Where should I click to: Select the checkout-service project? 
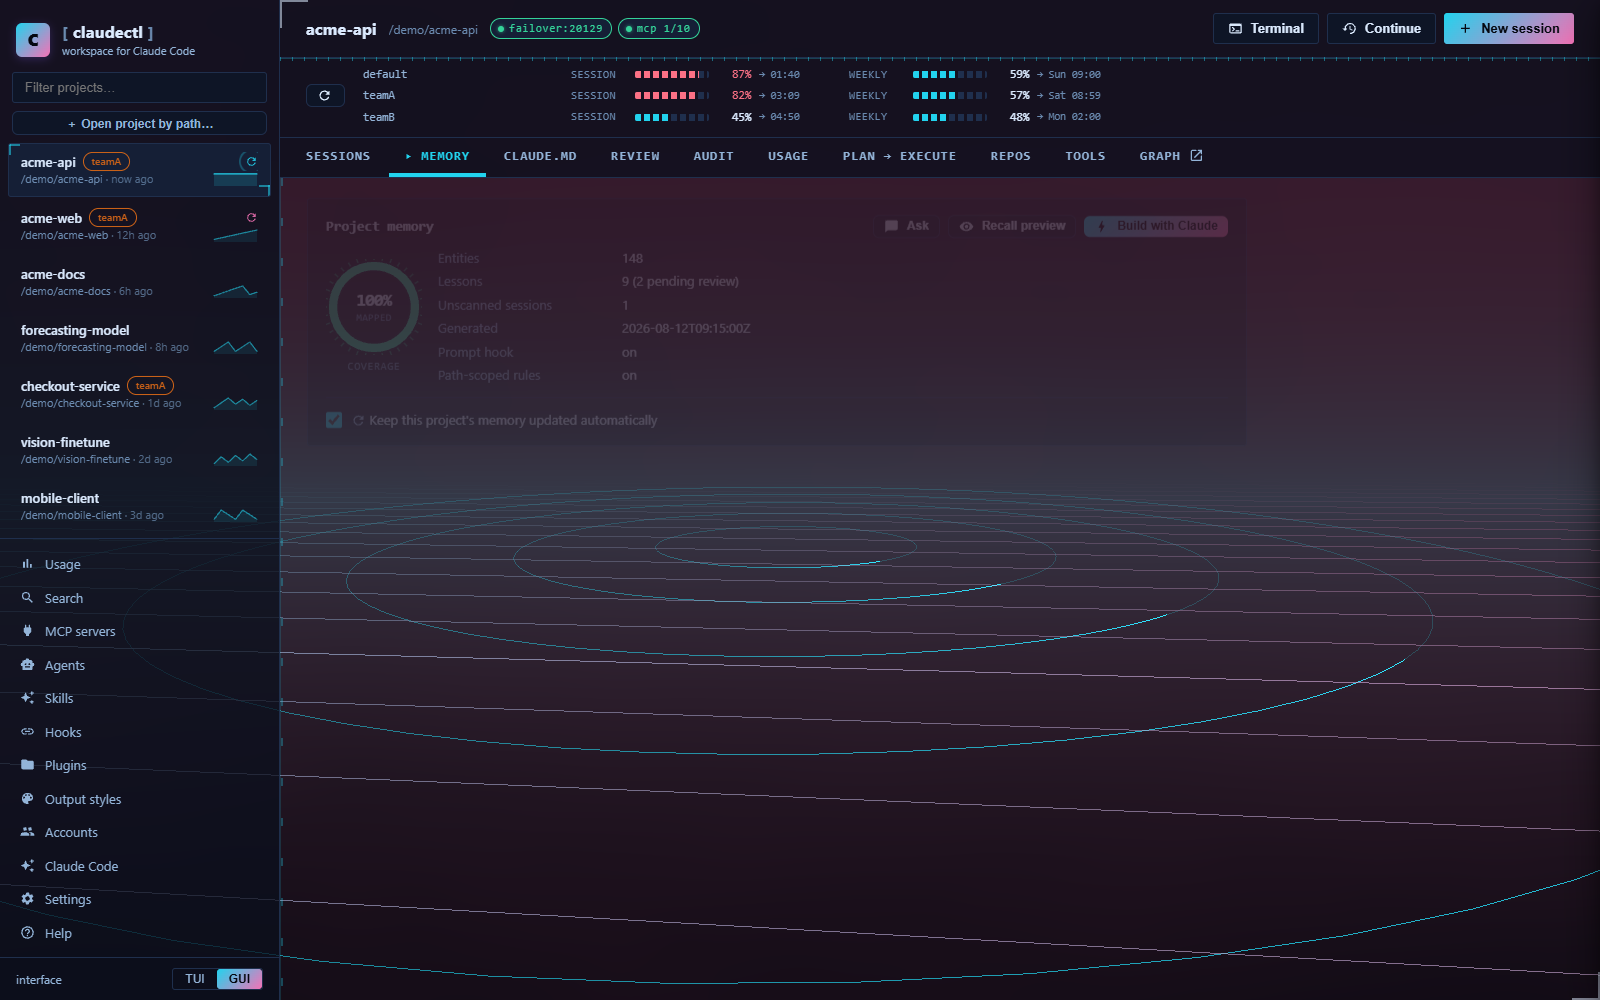[x=139, y=394]
